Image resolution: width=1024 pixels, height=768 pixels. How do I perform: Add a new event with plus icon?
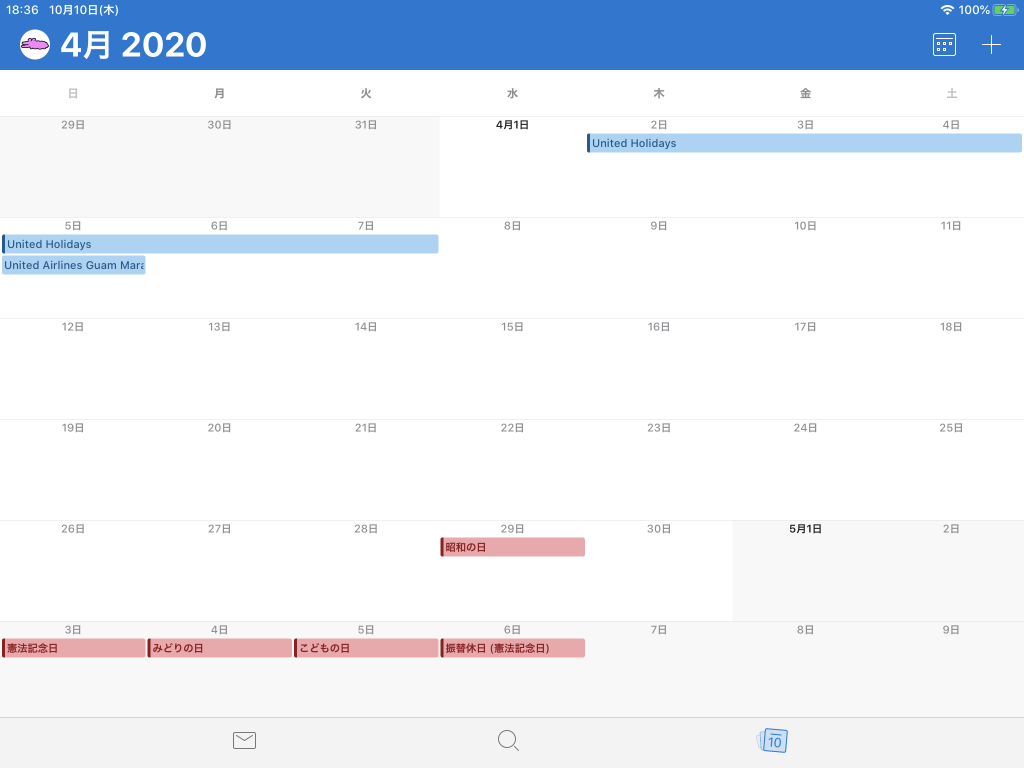[x=991, y=45]
